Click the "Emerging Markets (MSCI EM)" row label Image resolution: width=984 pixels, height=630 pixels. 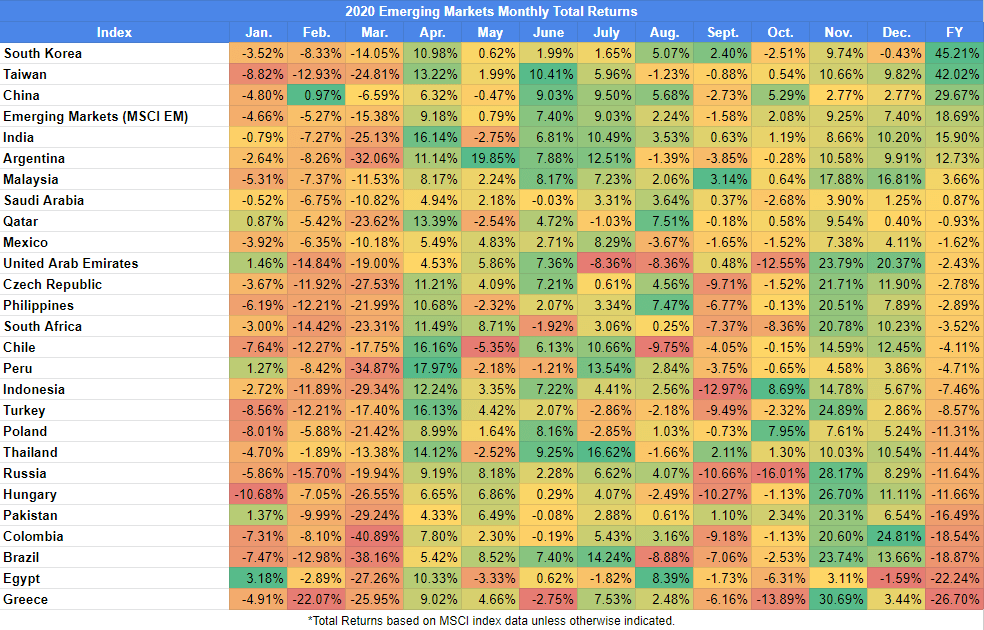tap(82, 116)
